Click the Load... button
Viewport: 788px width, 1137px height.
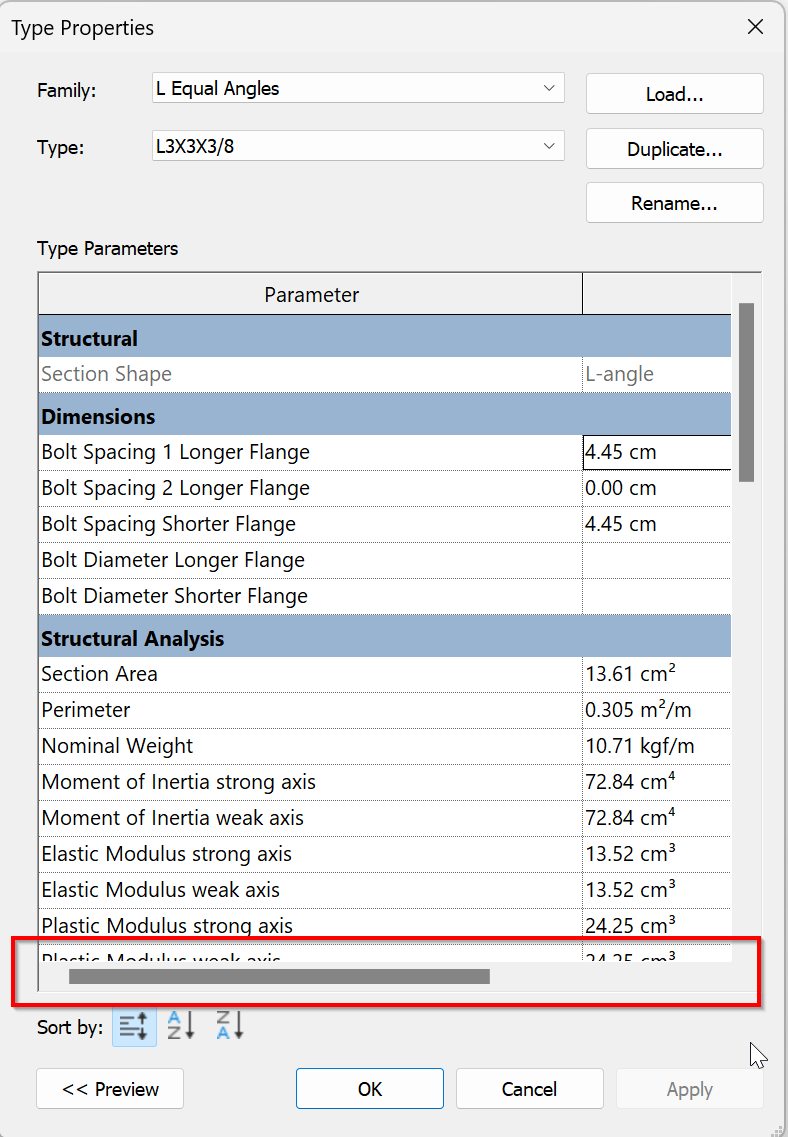coord(674,95)
